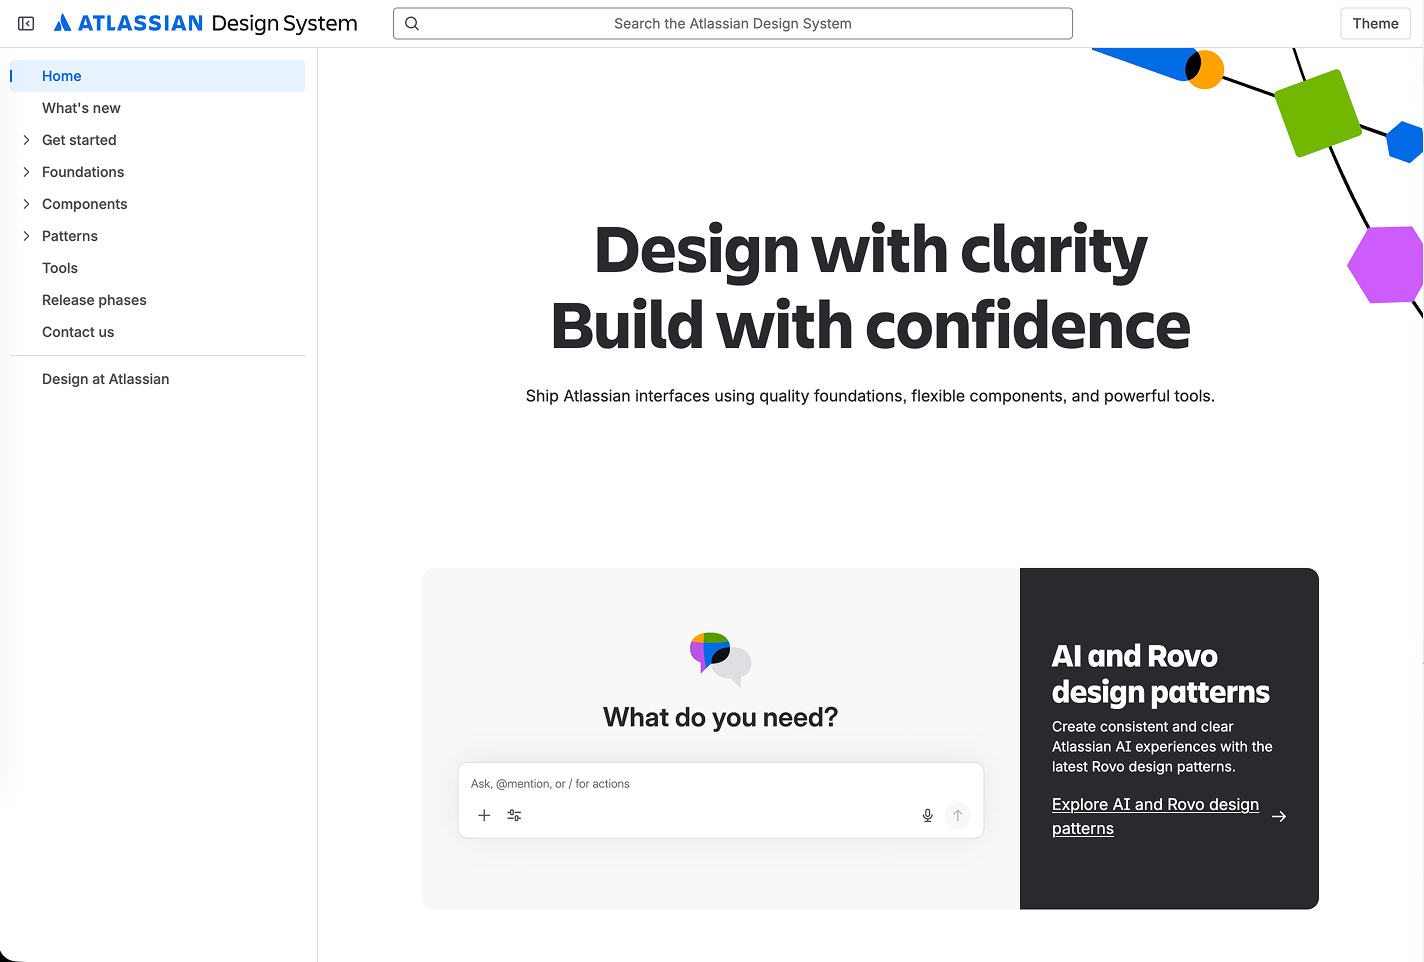Follow the Explore AI and Rovo design patterns link
Viewport: 1424px width, 962px height.
1155,804
